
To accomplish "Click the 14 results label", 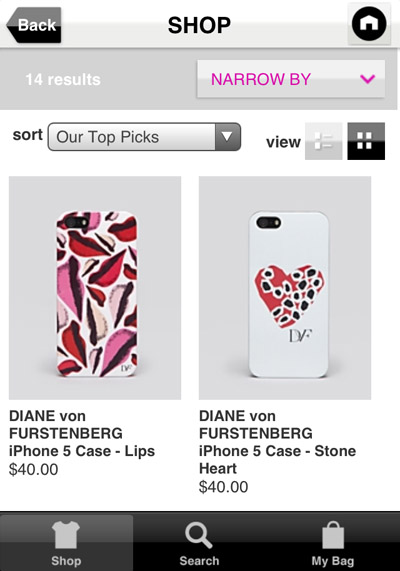I will pos(63,79).
